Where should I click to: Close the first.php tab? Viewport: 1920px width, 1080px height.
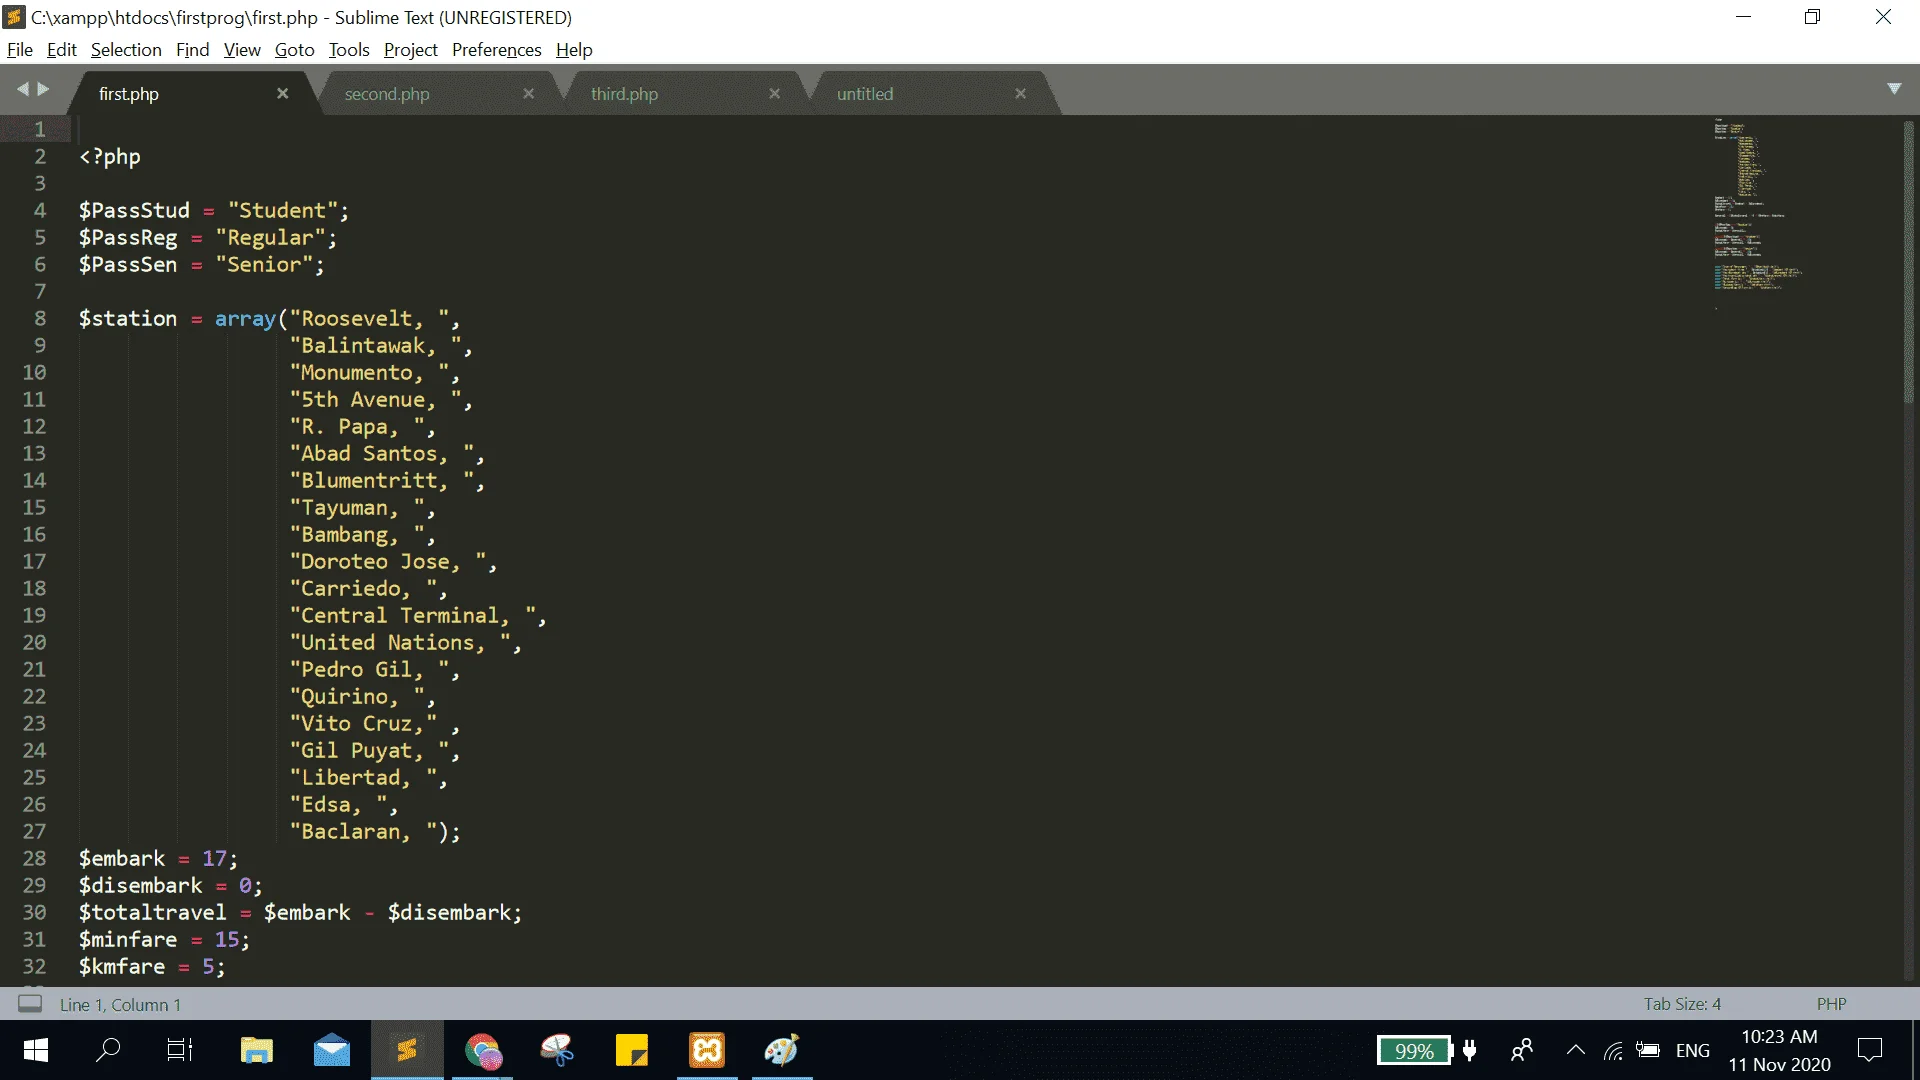coord(283,93)
